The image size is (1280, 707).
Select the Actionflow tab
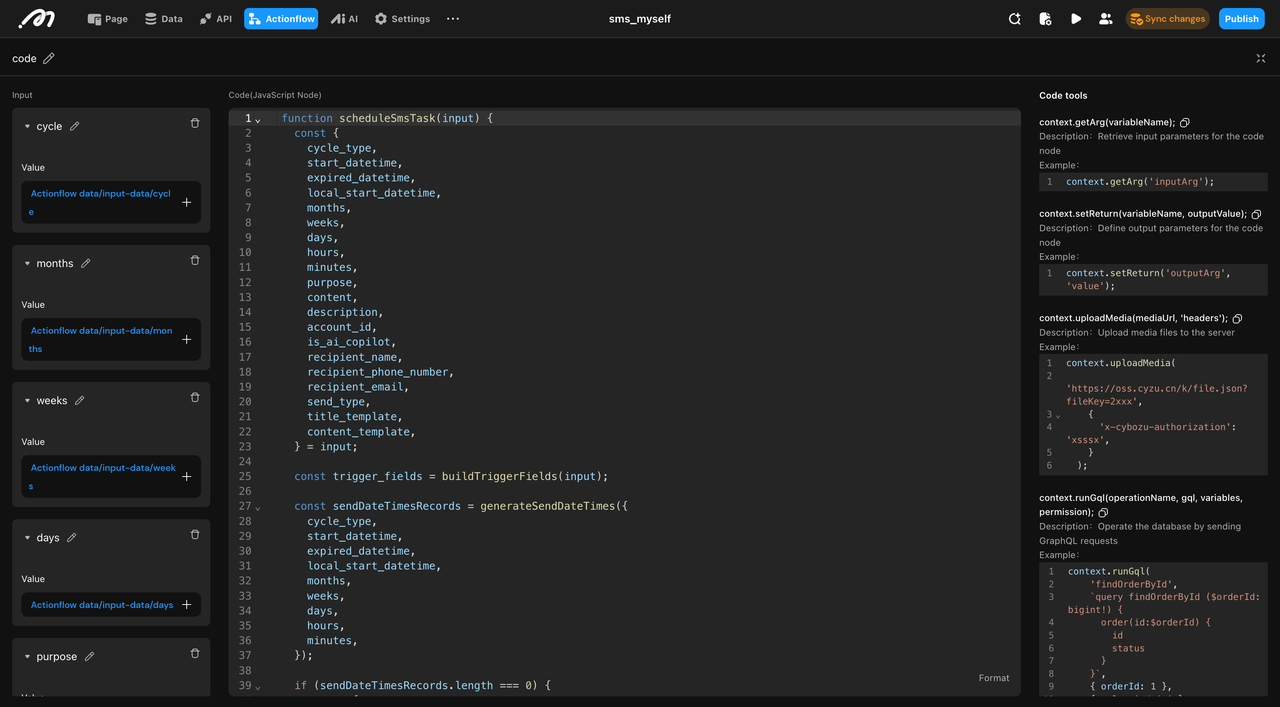click(x=281, y=19)
